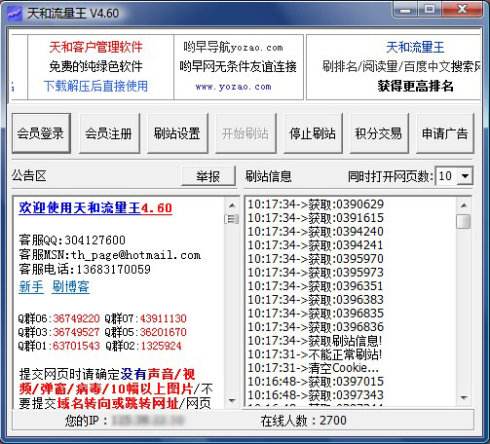490x444 pixels.
Task: Select log entry 获取:0396383
Action: [316, 300]
